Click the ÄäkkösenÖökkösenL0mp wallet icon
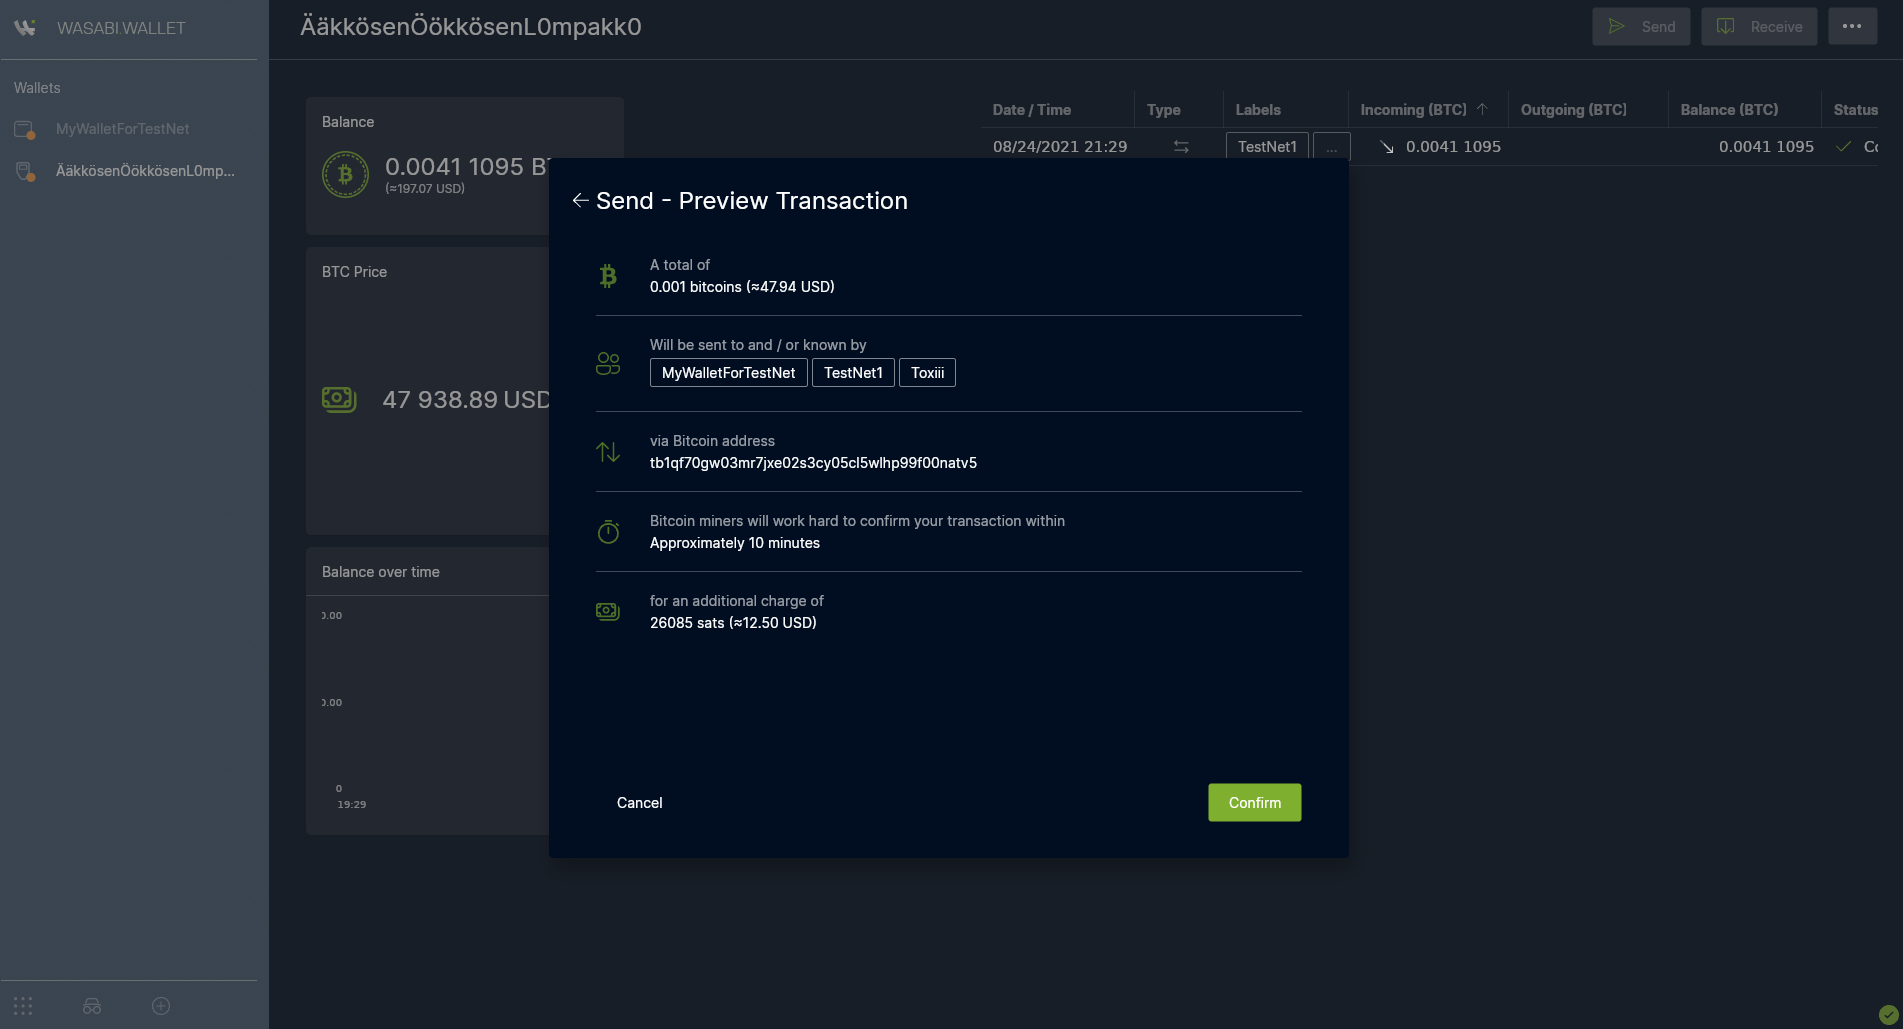 (25, 172)
